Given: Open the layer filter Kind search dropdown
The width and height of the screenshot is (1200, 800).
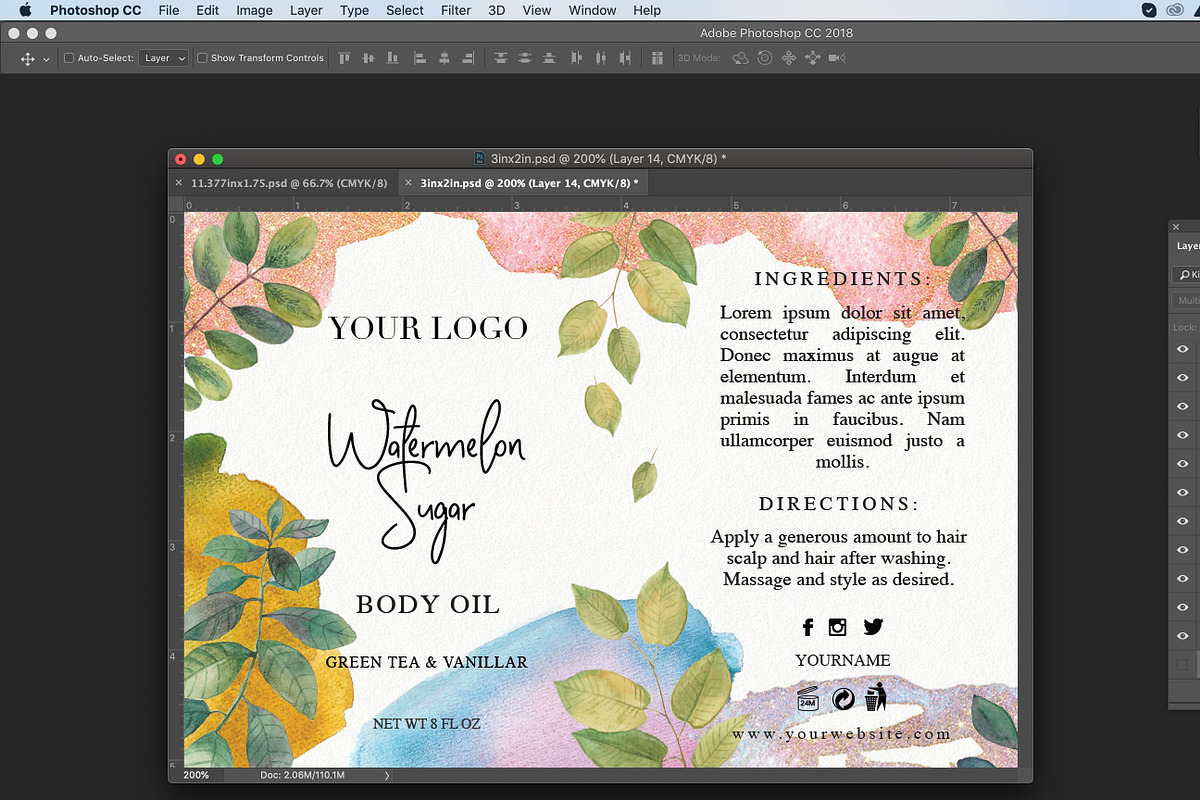Looking at the screenshot, I should 1186,275.
